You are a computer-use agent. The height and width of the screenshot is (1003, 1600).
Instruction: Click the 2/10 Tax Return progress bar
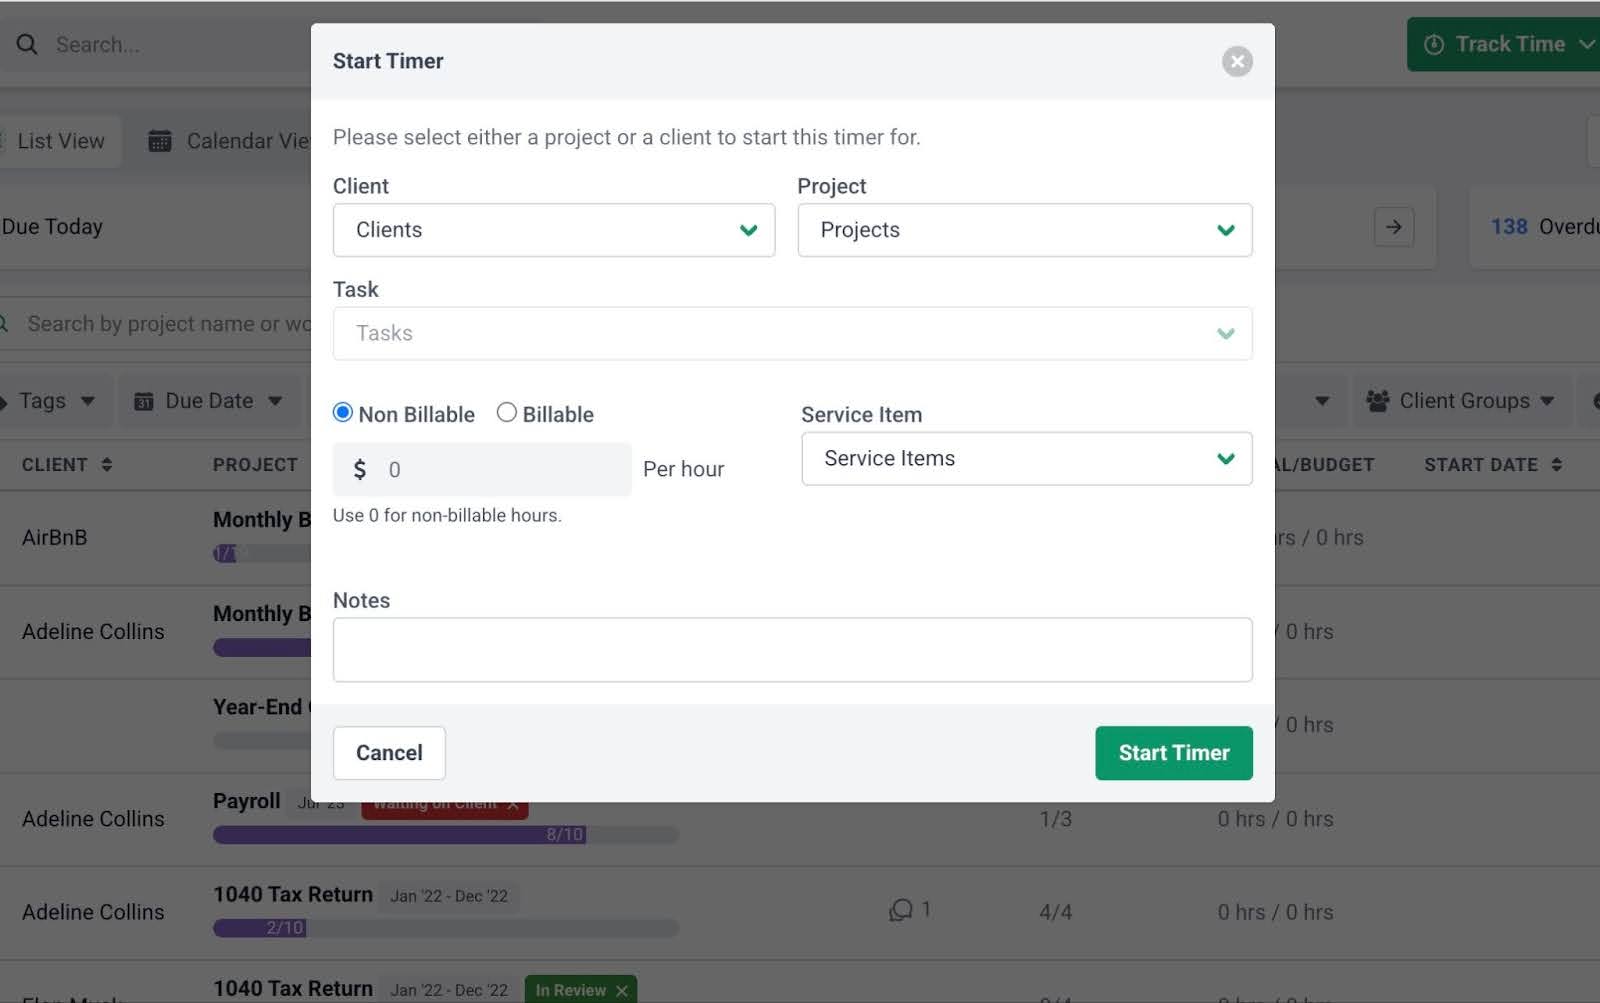point(446,928)
